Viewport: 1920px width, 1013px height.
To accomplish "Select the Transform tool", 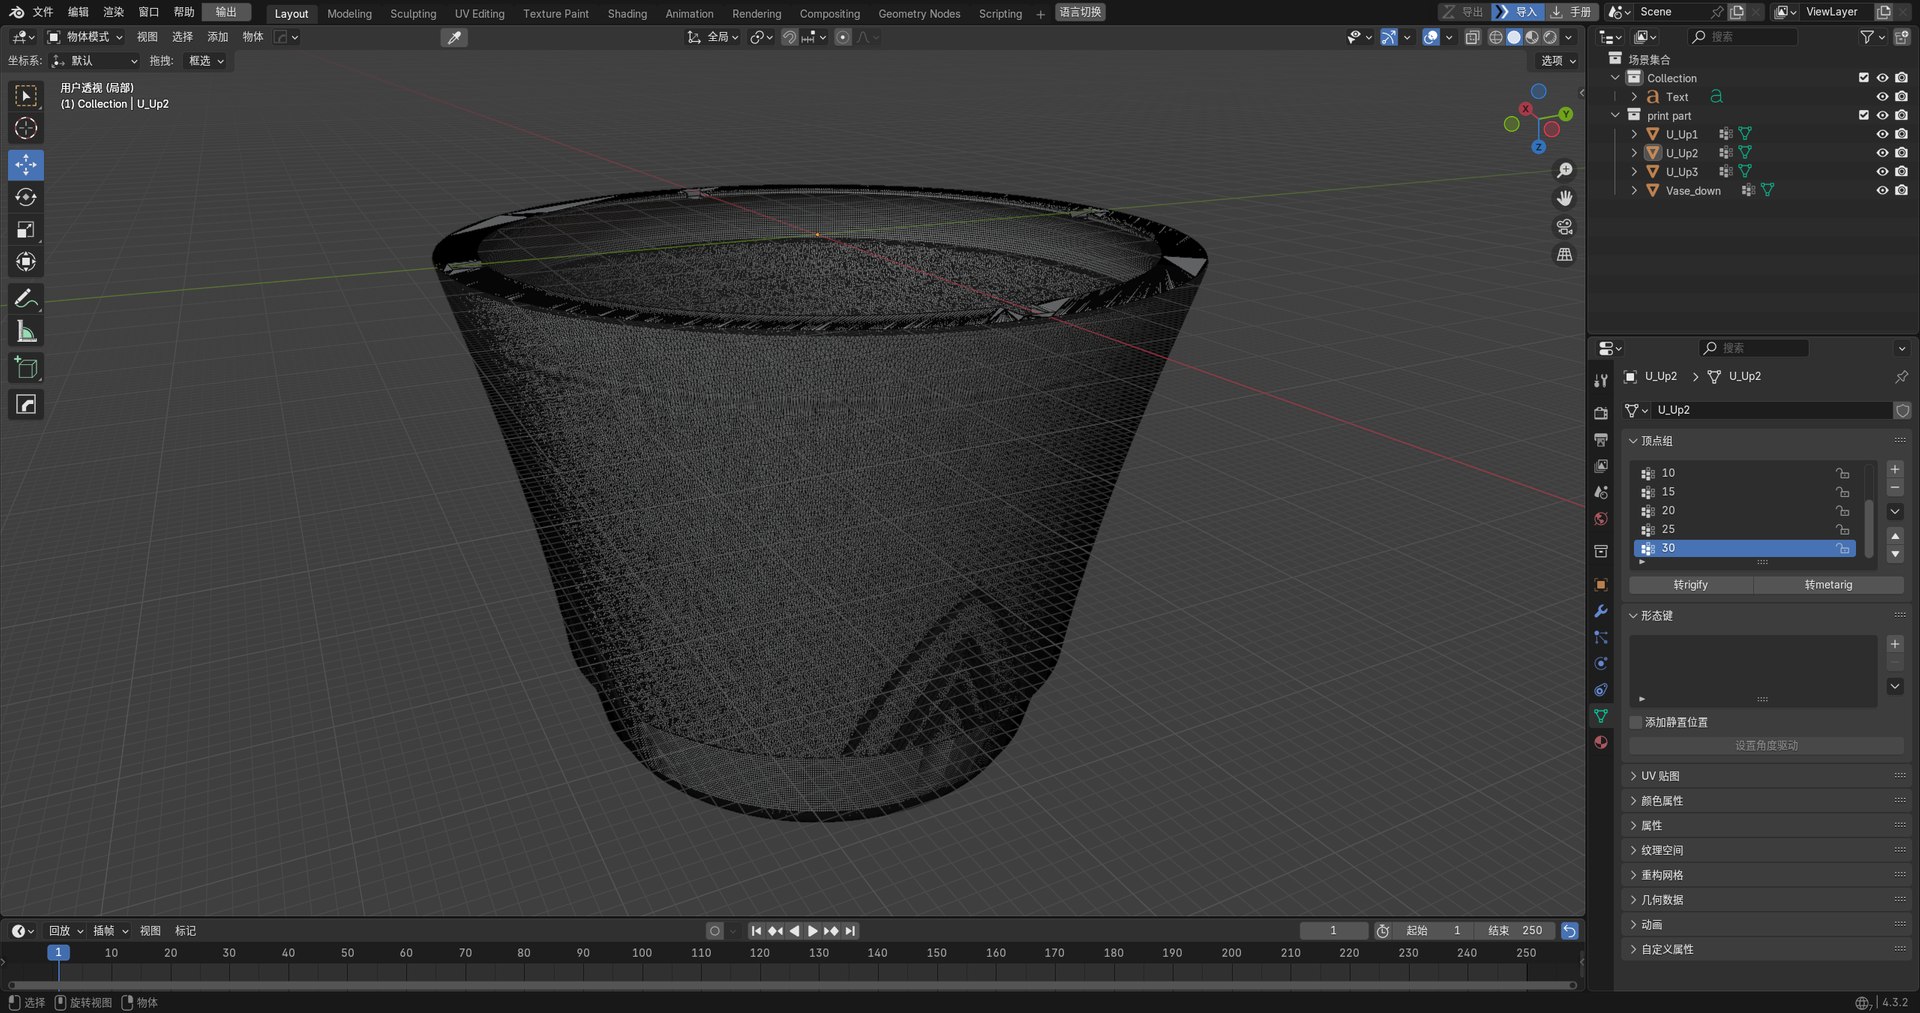I will [26, 262].
